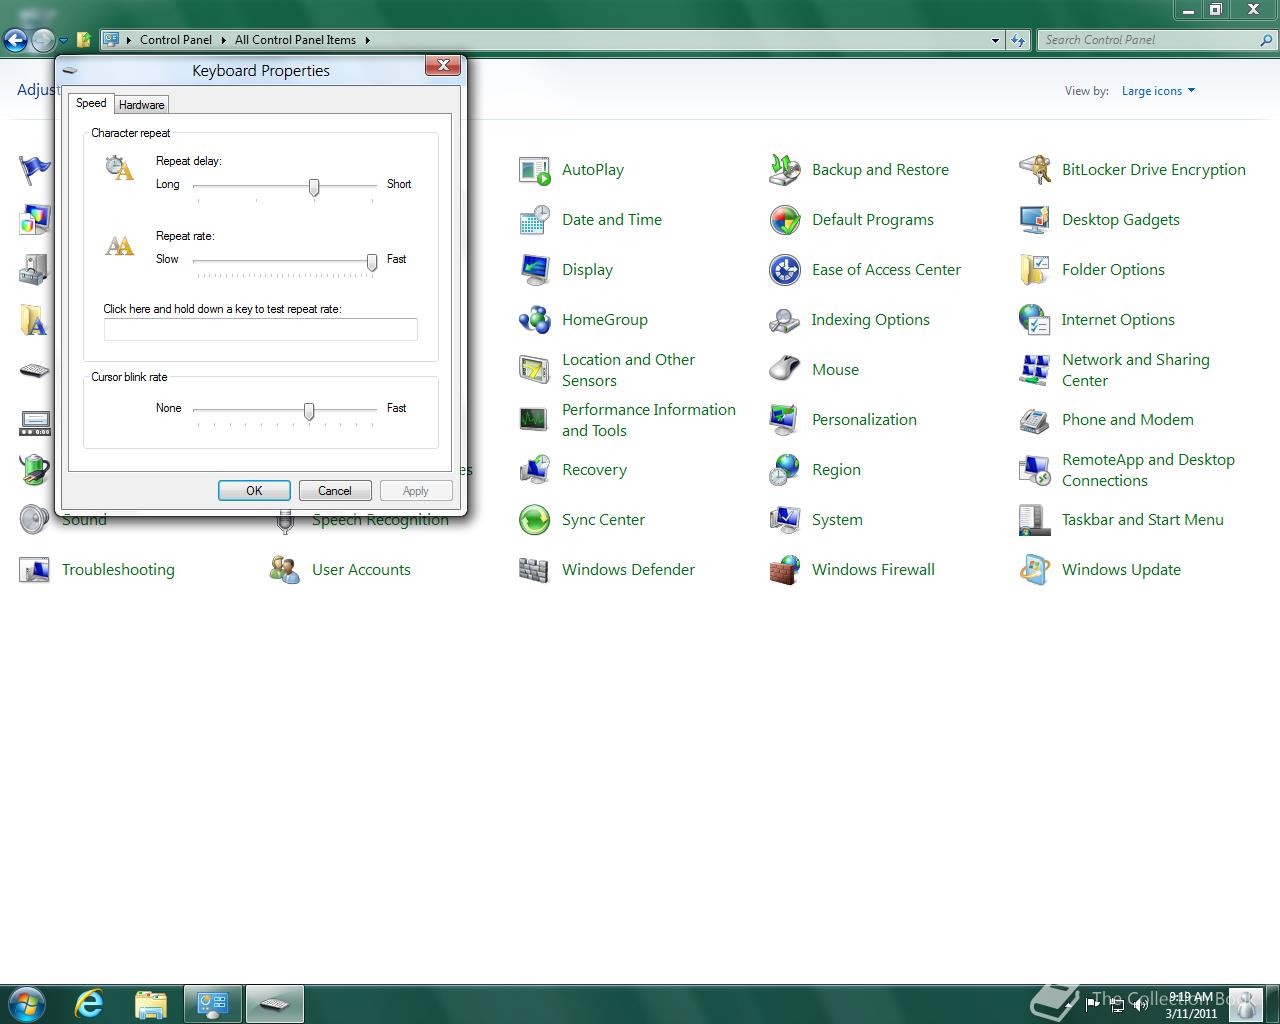Open RemoteApp and Desktop Connections icon
The image size is (1280, 1024).
pyautogui.click(x=1035, y=470)
